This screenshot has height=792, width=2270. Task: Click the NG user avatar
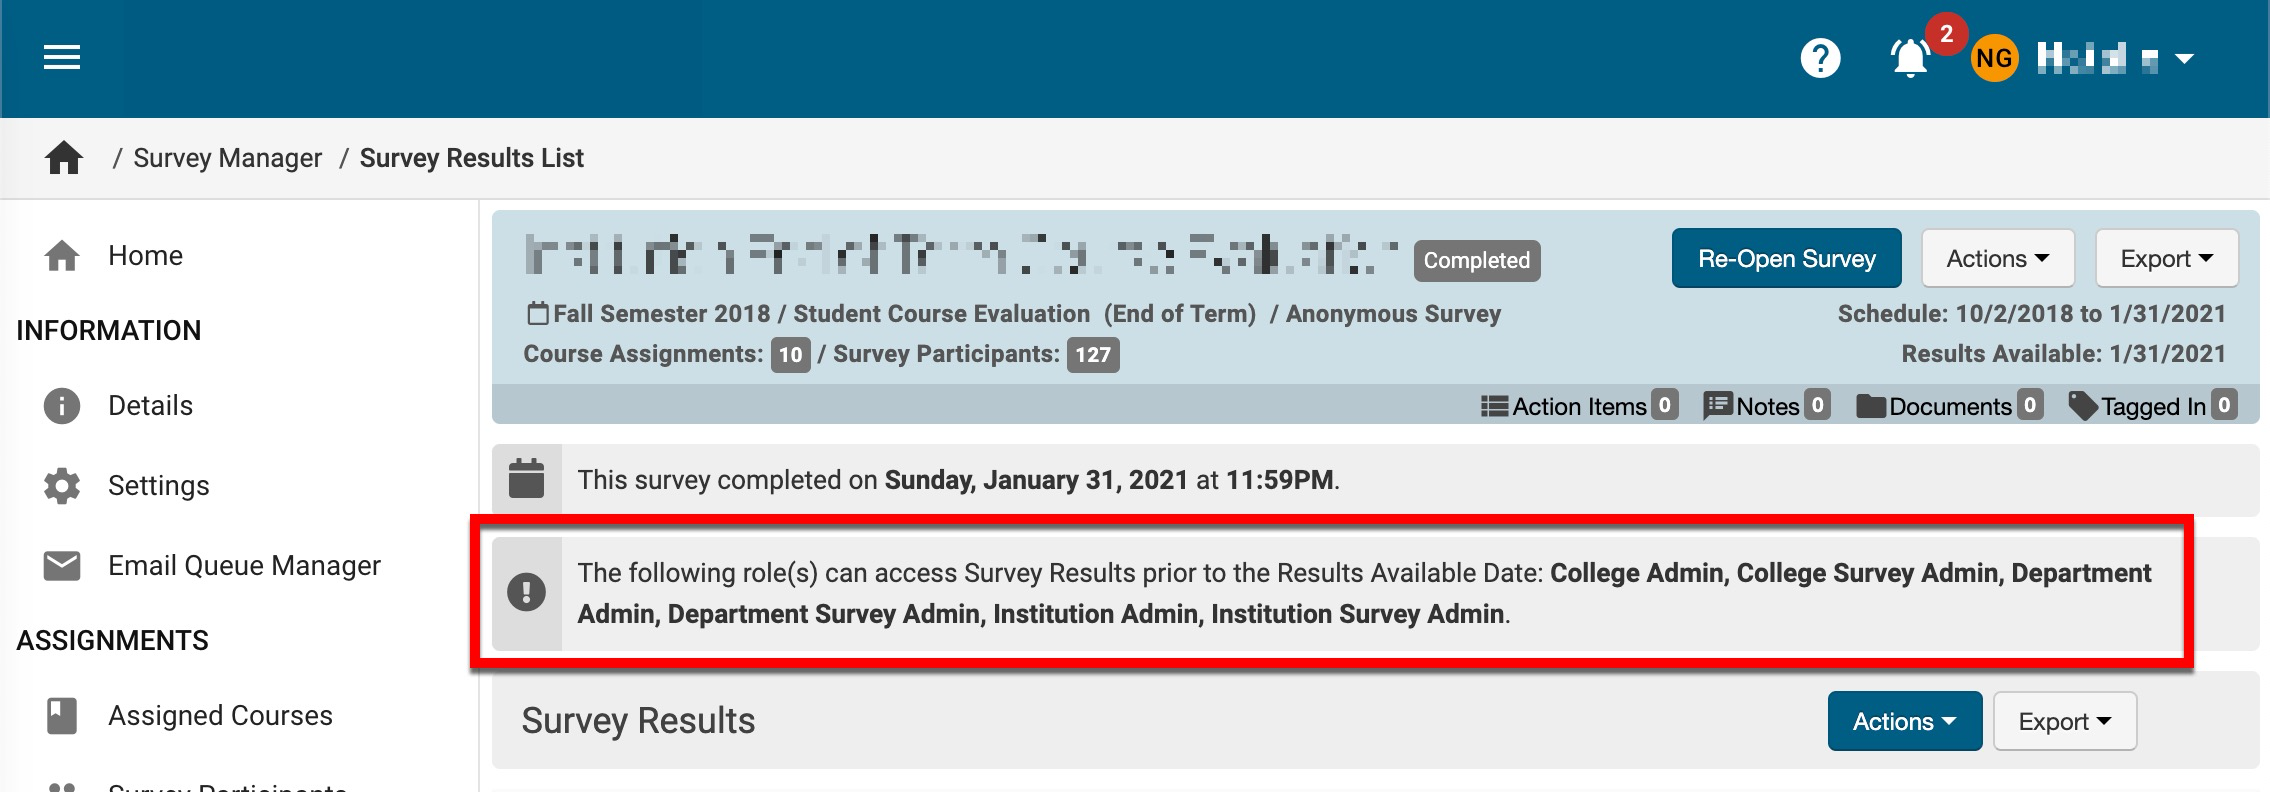[1994, 58]
